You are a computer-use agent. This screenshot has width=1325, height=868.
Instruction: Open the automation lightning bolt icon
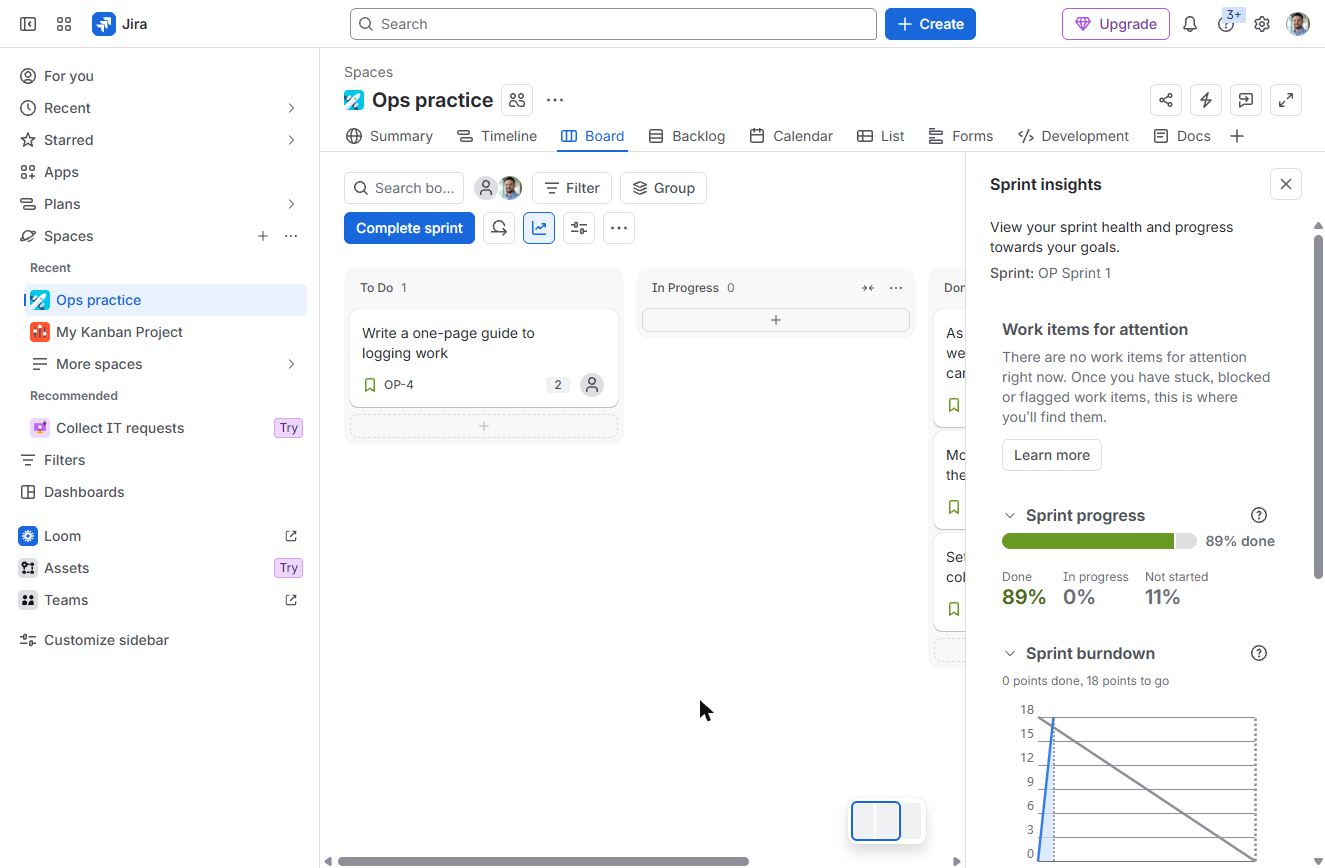coord(1206,100)
